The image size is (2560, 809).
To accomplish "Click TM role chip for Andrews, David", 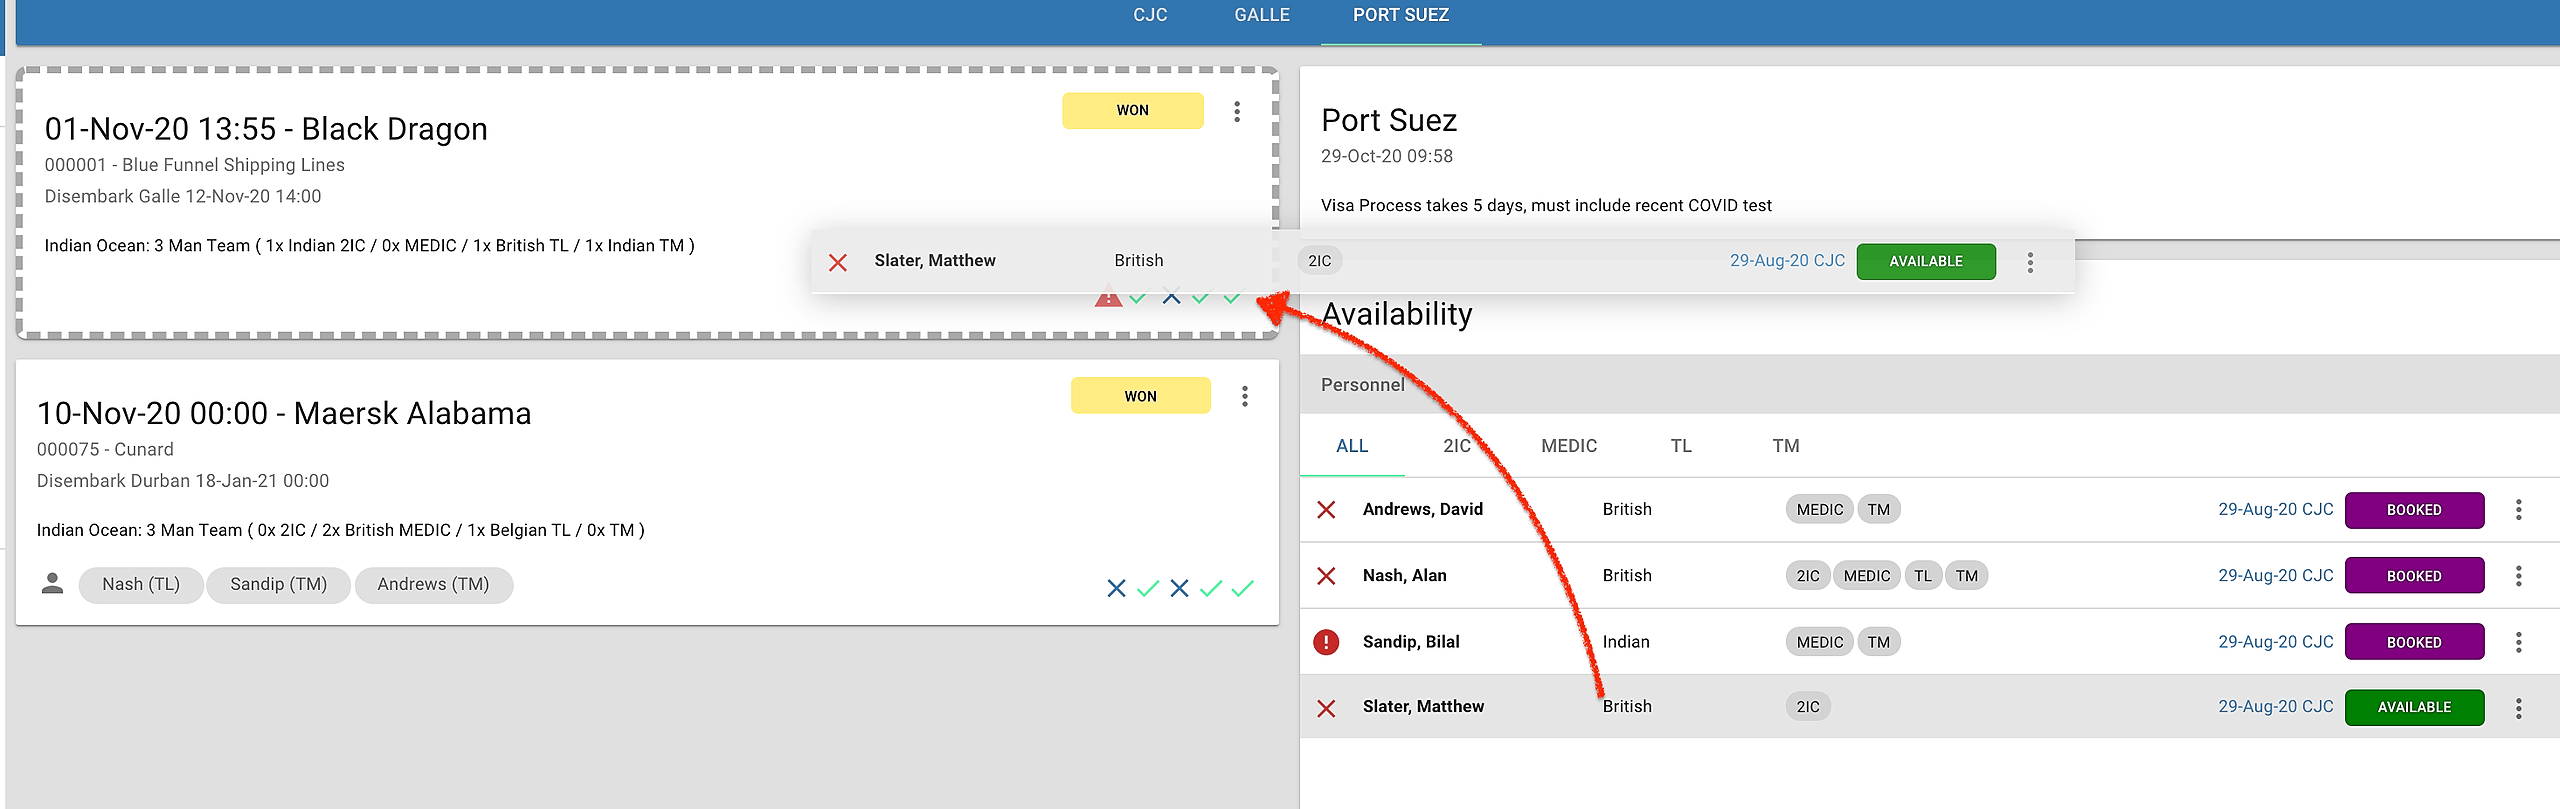I will point(1879,510).
